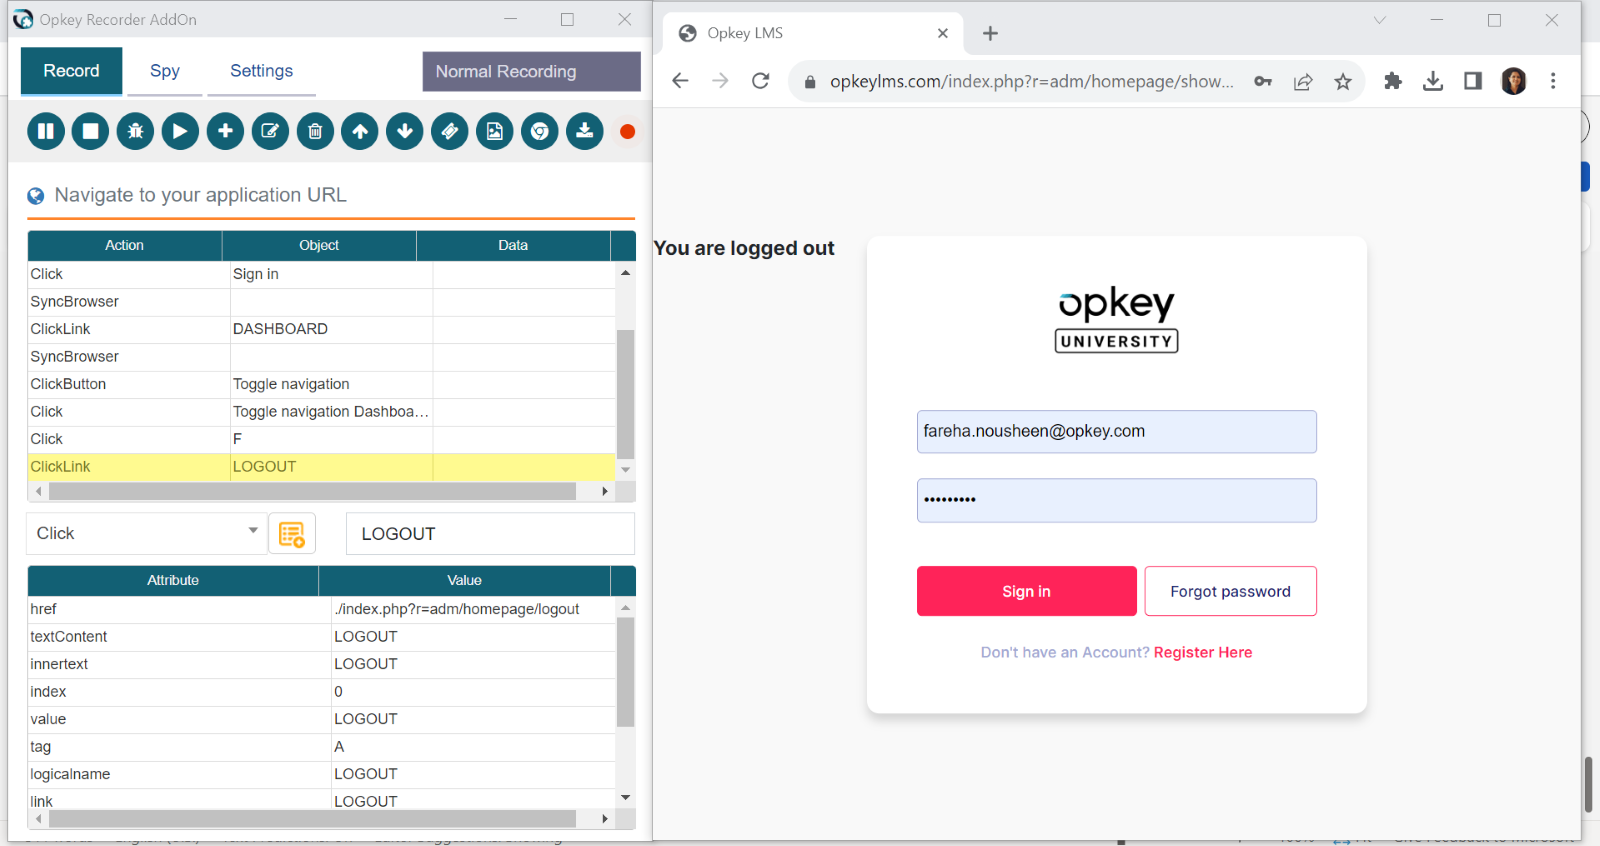Open the Chrome tab search chevron
1600x846 pixels.
tap(1380, 20)
